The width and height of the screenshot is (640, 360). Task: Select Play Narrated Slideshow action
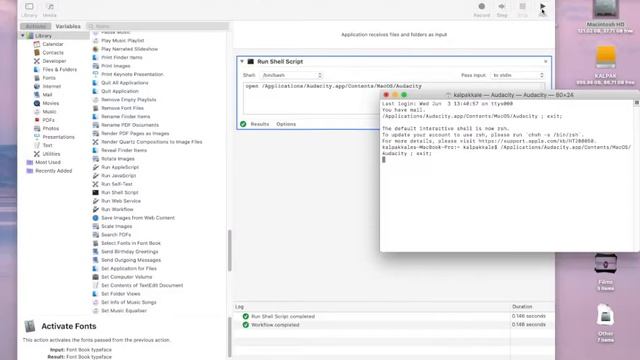pyautogui.click(x=129, y=49)
